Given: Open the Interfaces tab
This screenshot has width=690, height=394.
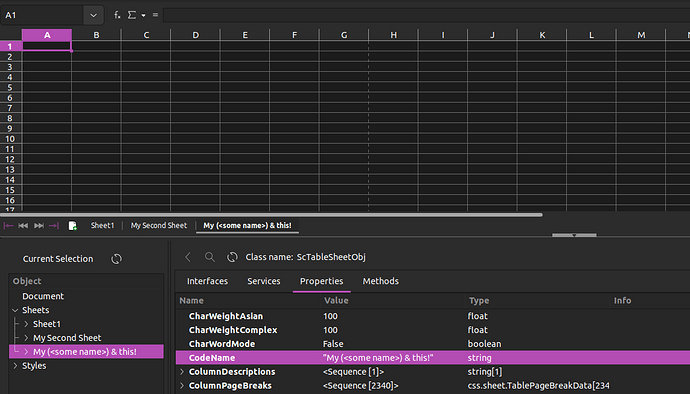Looking at the screenshot, I should tap(207, 281).
